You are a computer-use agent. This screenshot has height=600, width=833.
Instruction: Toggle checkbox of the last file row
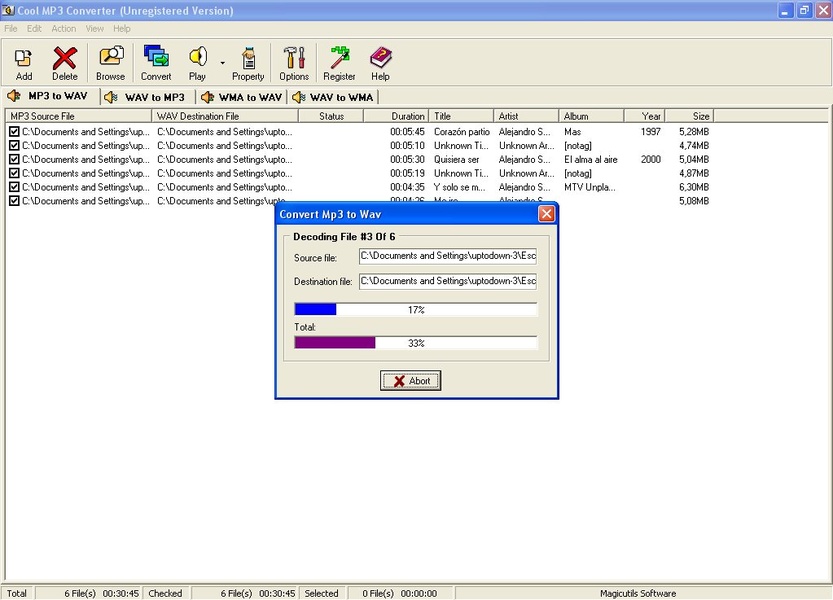pos(14,201)
